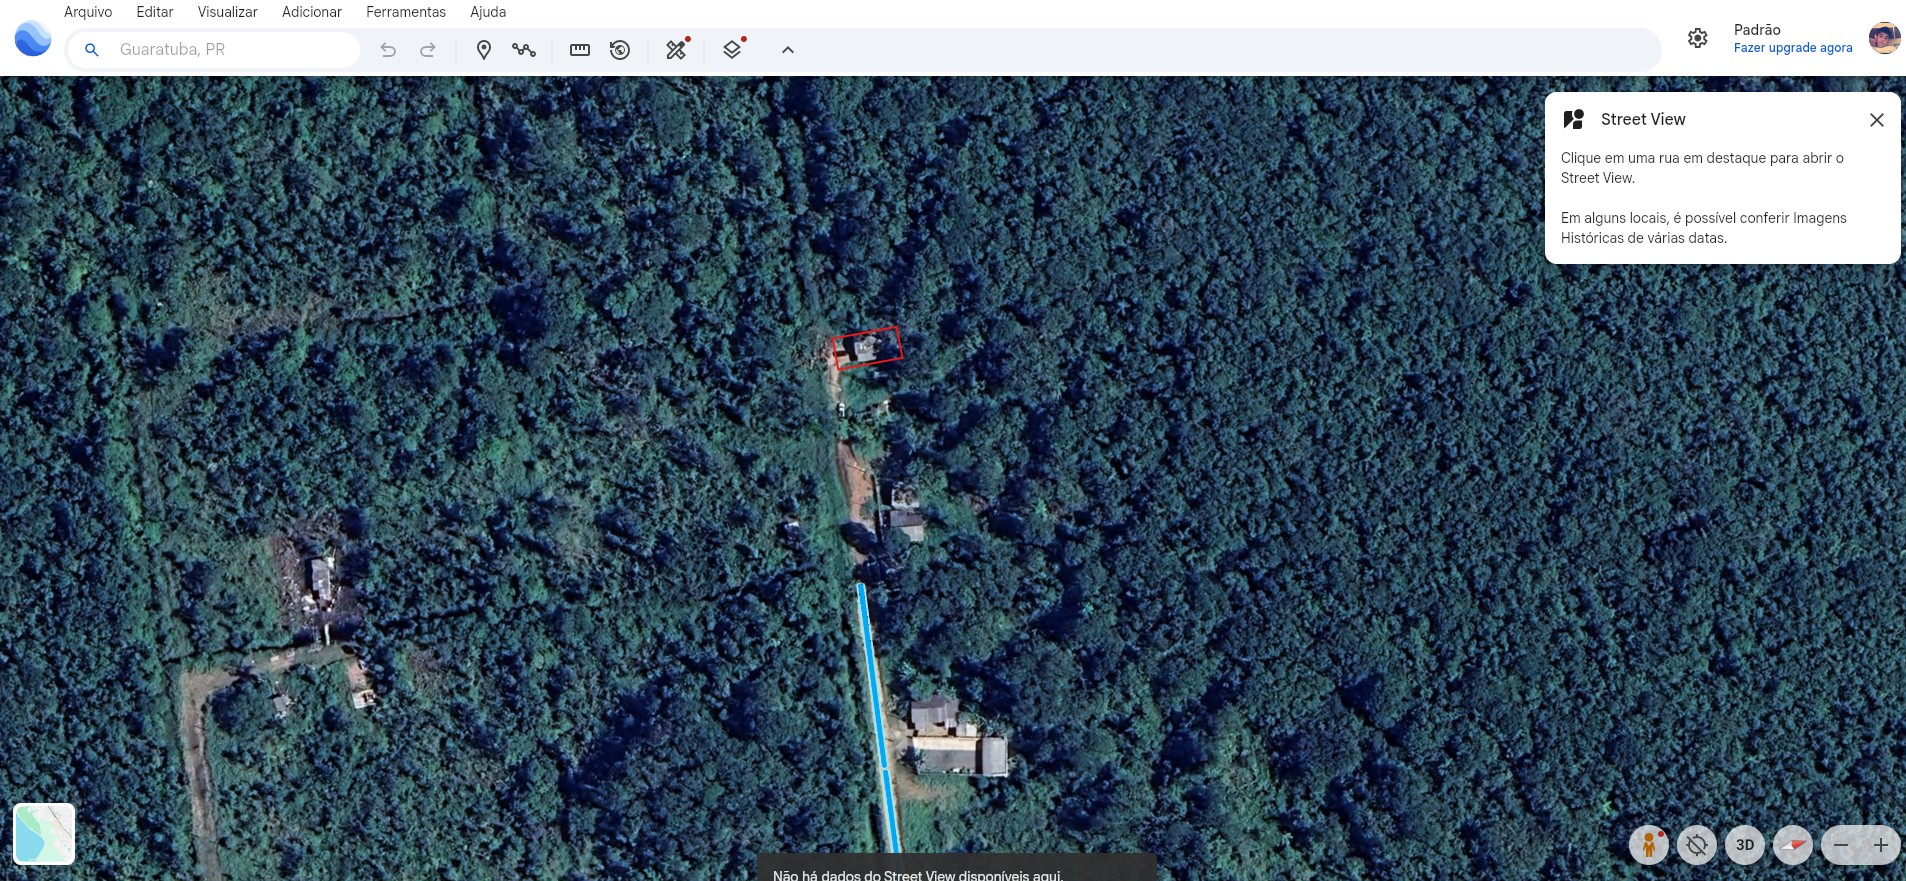This screenshot has height=881, width=1906.
Task: Click the Street View card icon
Action: click(x=1574, y=119)
